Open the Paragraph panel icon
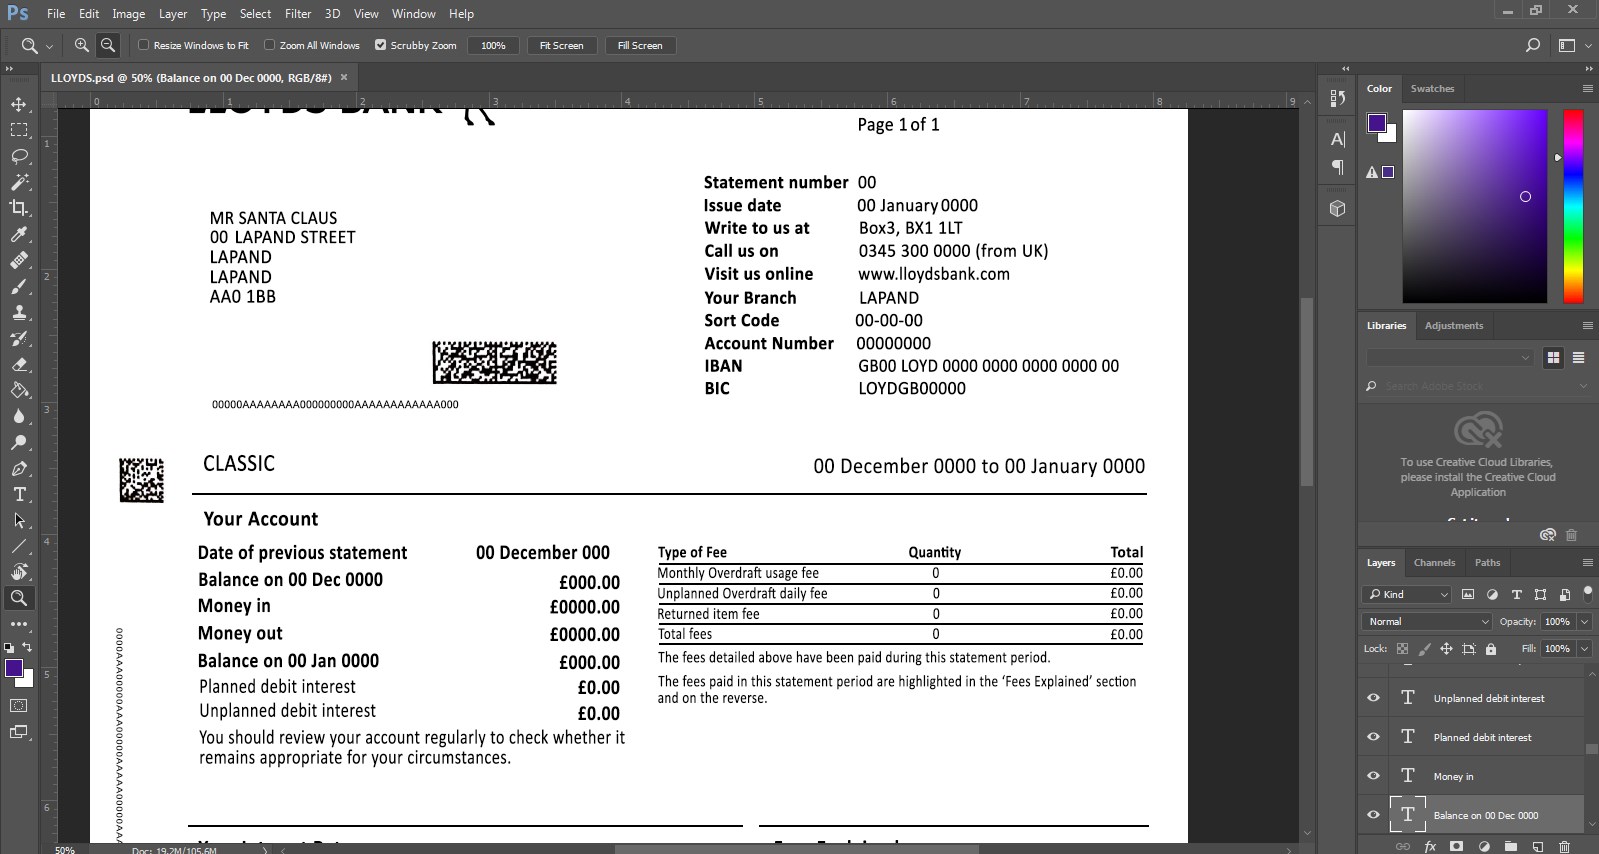The width and height of the screenshot is (1599, 854). tap(1337, 167)
